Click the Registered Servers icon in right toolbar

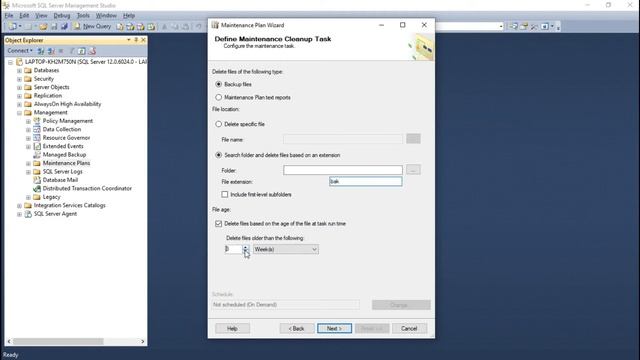pos(513,27)
